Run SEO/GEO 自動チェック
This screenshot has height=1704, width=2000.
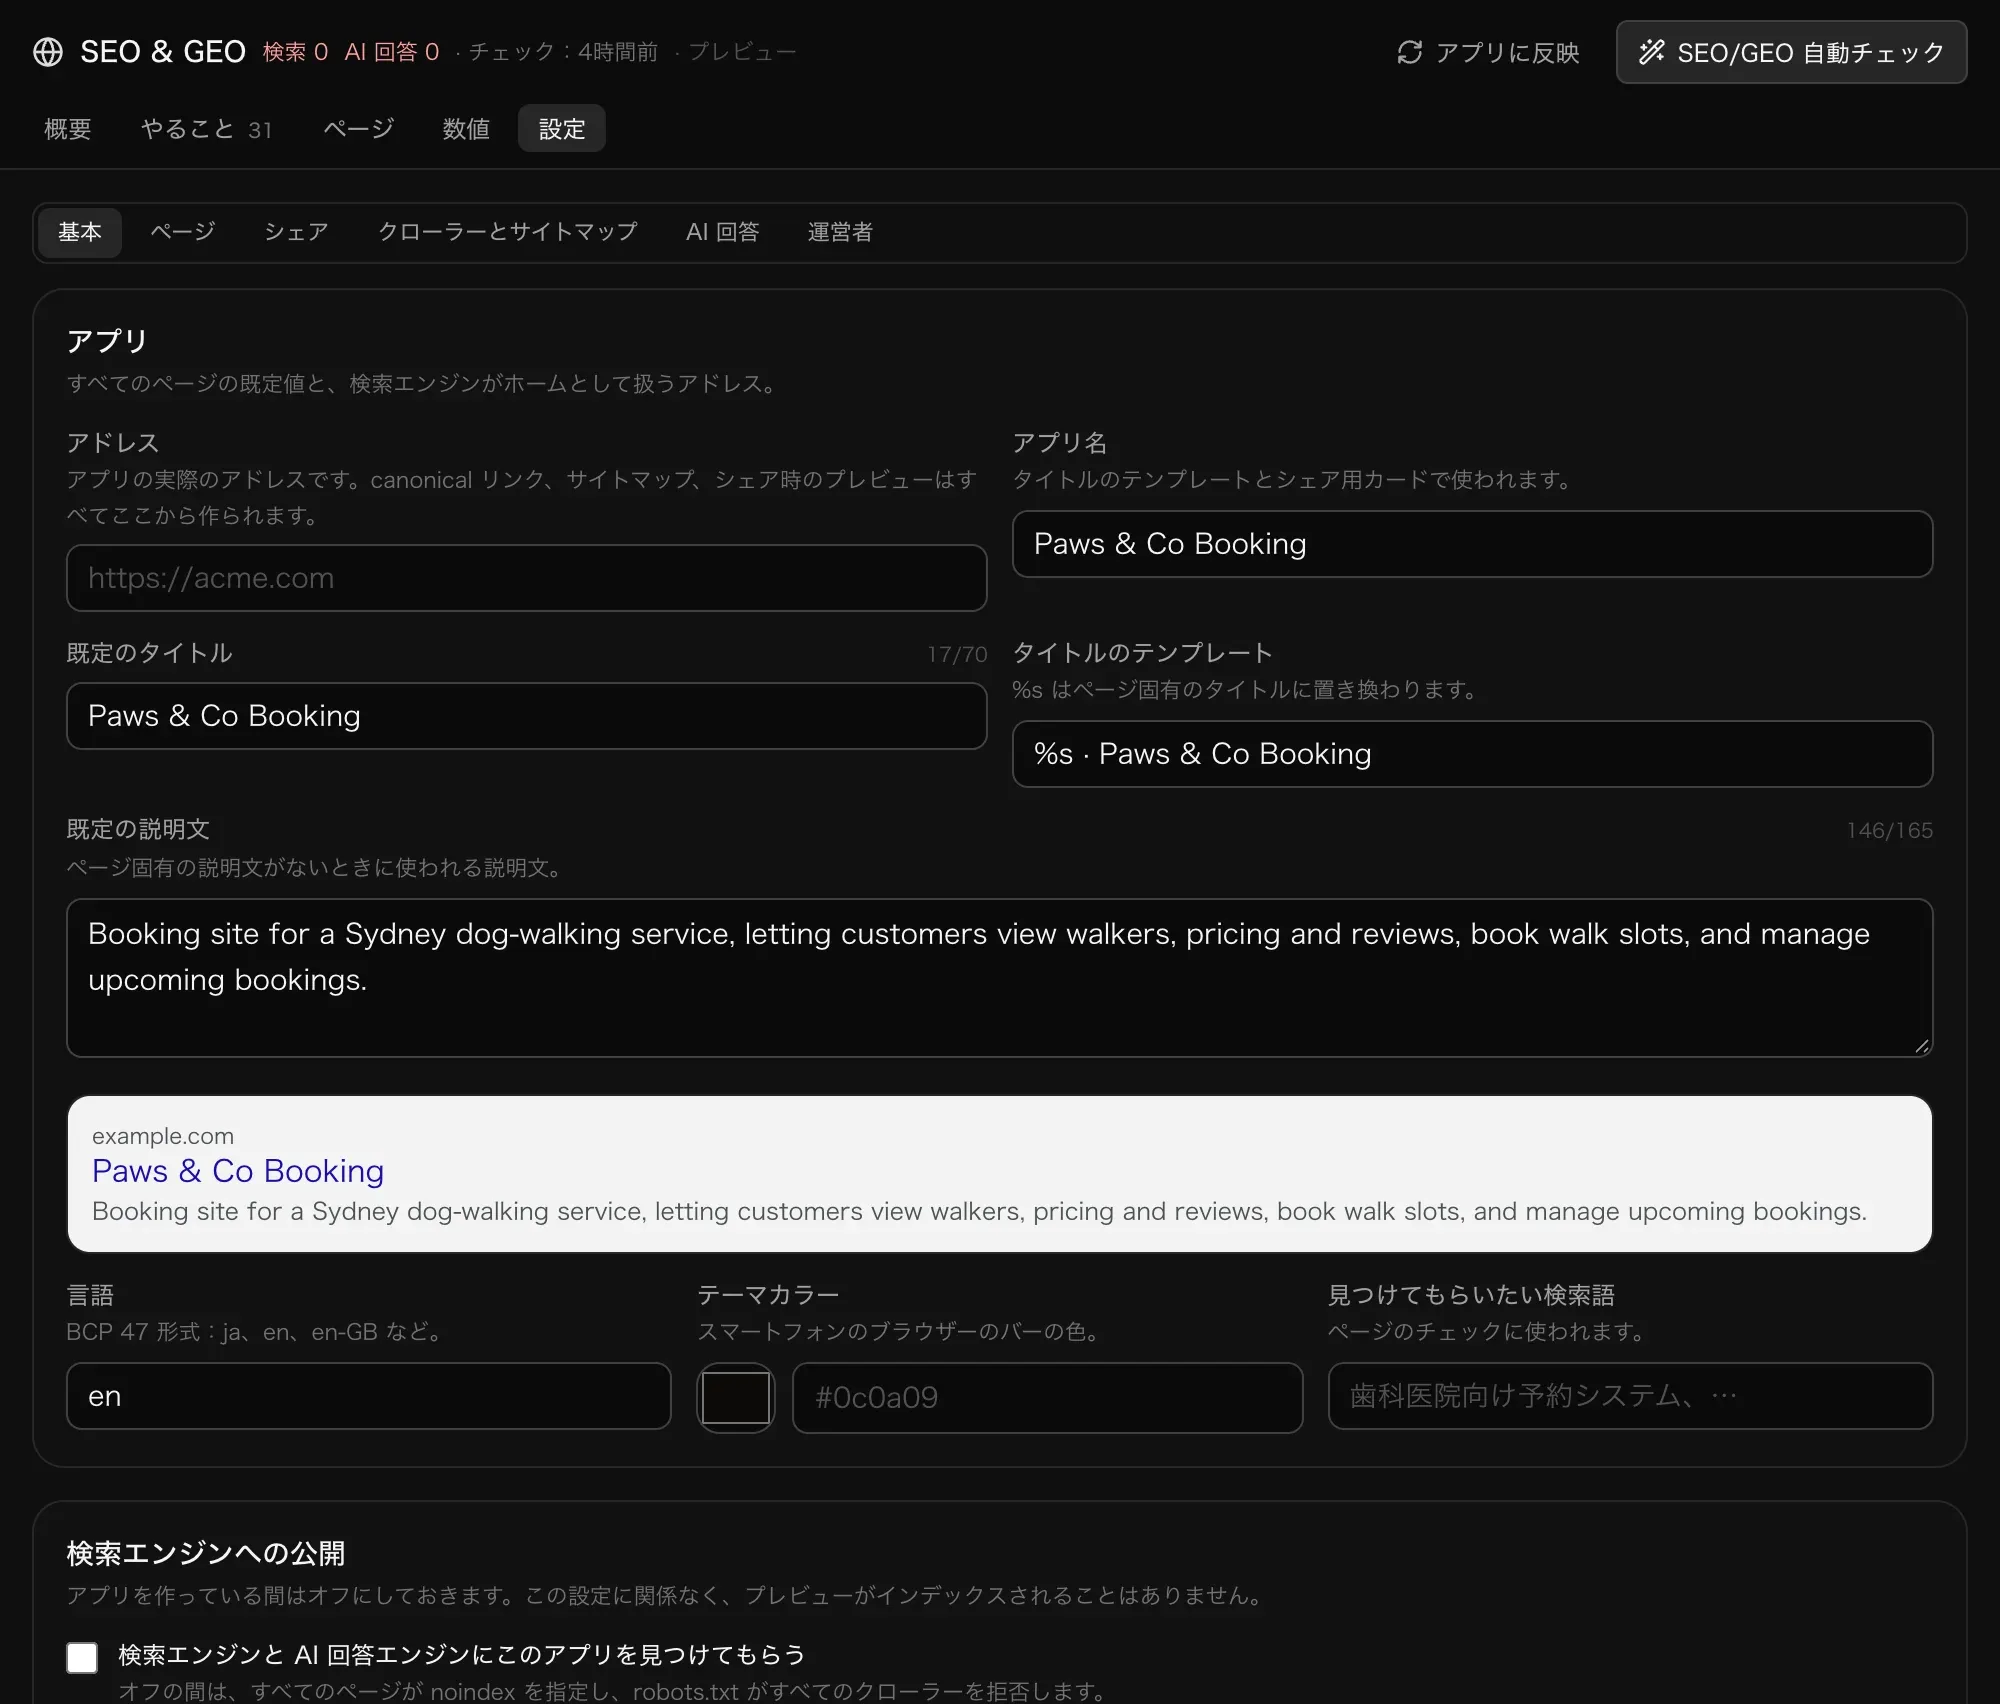coord(1791,52)
